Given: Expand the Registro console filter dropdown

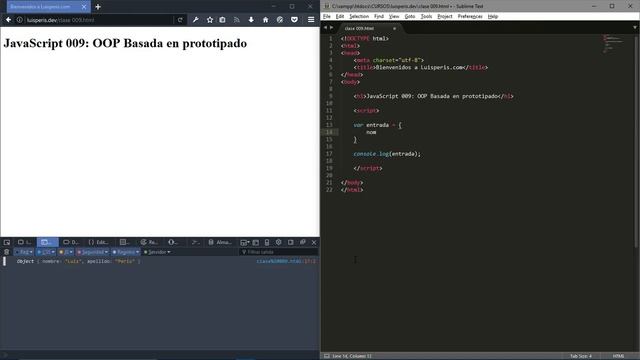Looking at the screenshot, I should 126,252.
